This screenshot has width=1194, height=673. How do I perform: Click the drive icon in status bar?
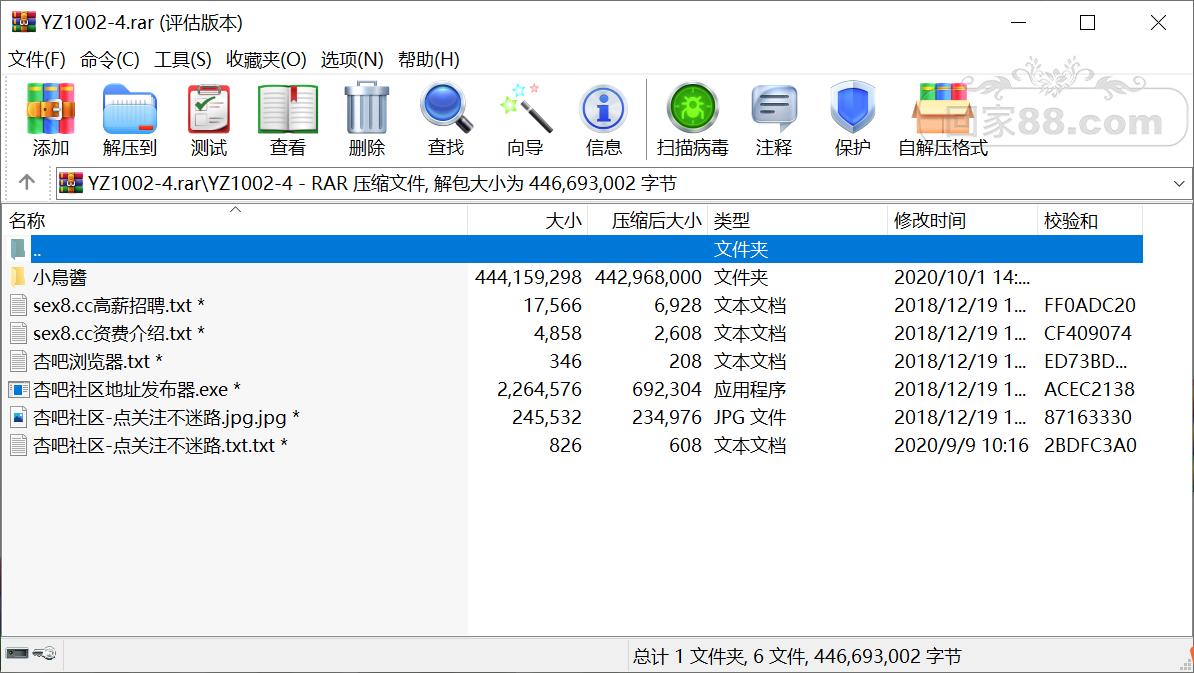(17, 653)
